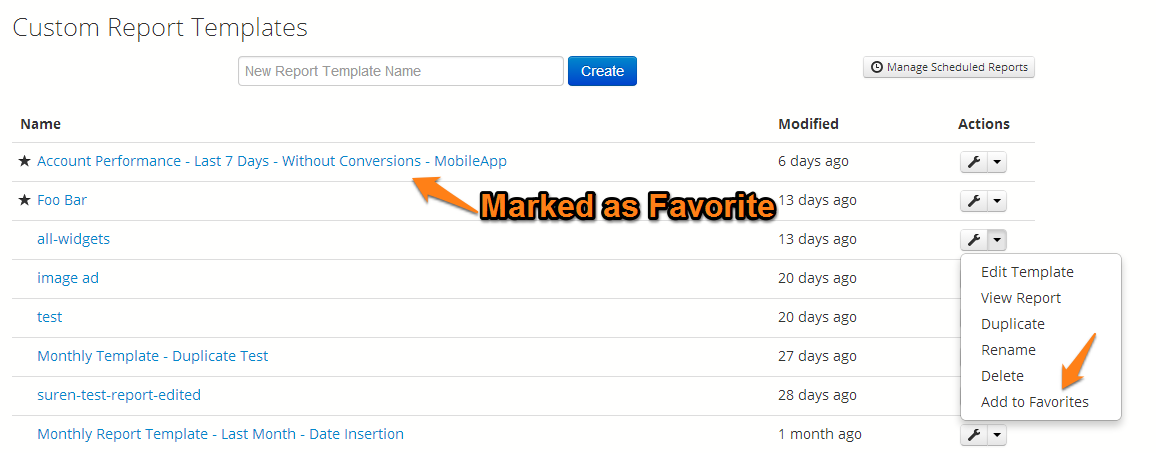Viewport: 1156px width, 453px height.
Task: Open the suren-test-report-edited template link
Action: pyautogui.click(x=119, y=395)
